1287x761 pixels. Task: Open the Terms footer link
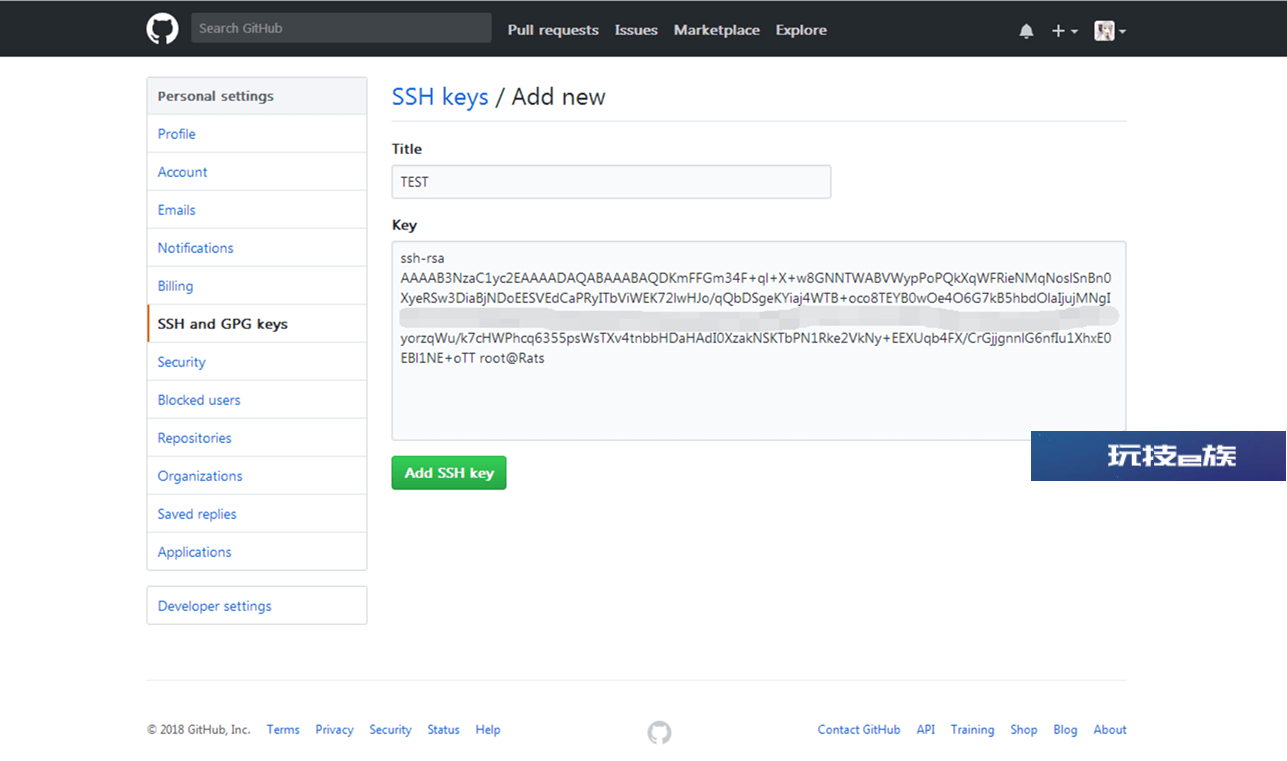[x=283, y=730]
